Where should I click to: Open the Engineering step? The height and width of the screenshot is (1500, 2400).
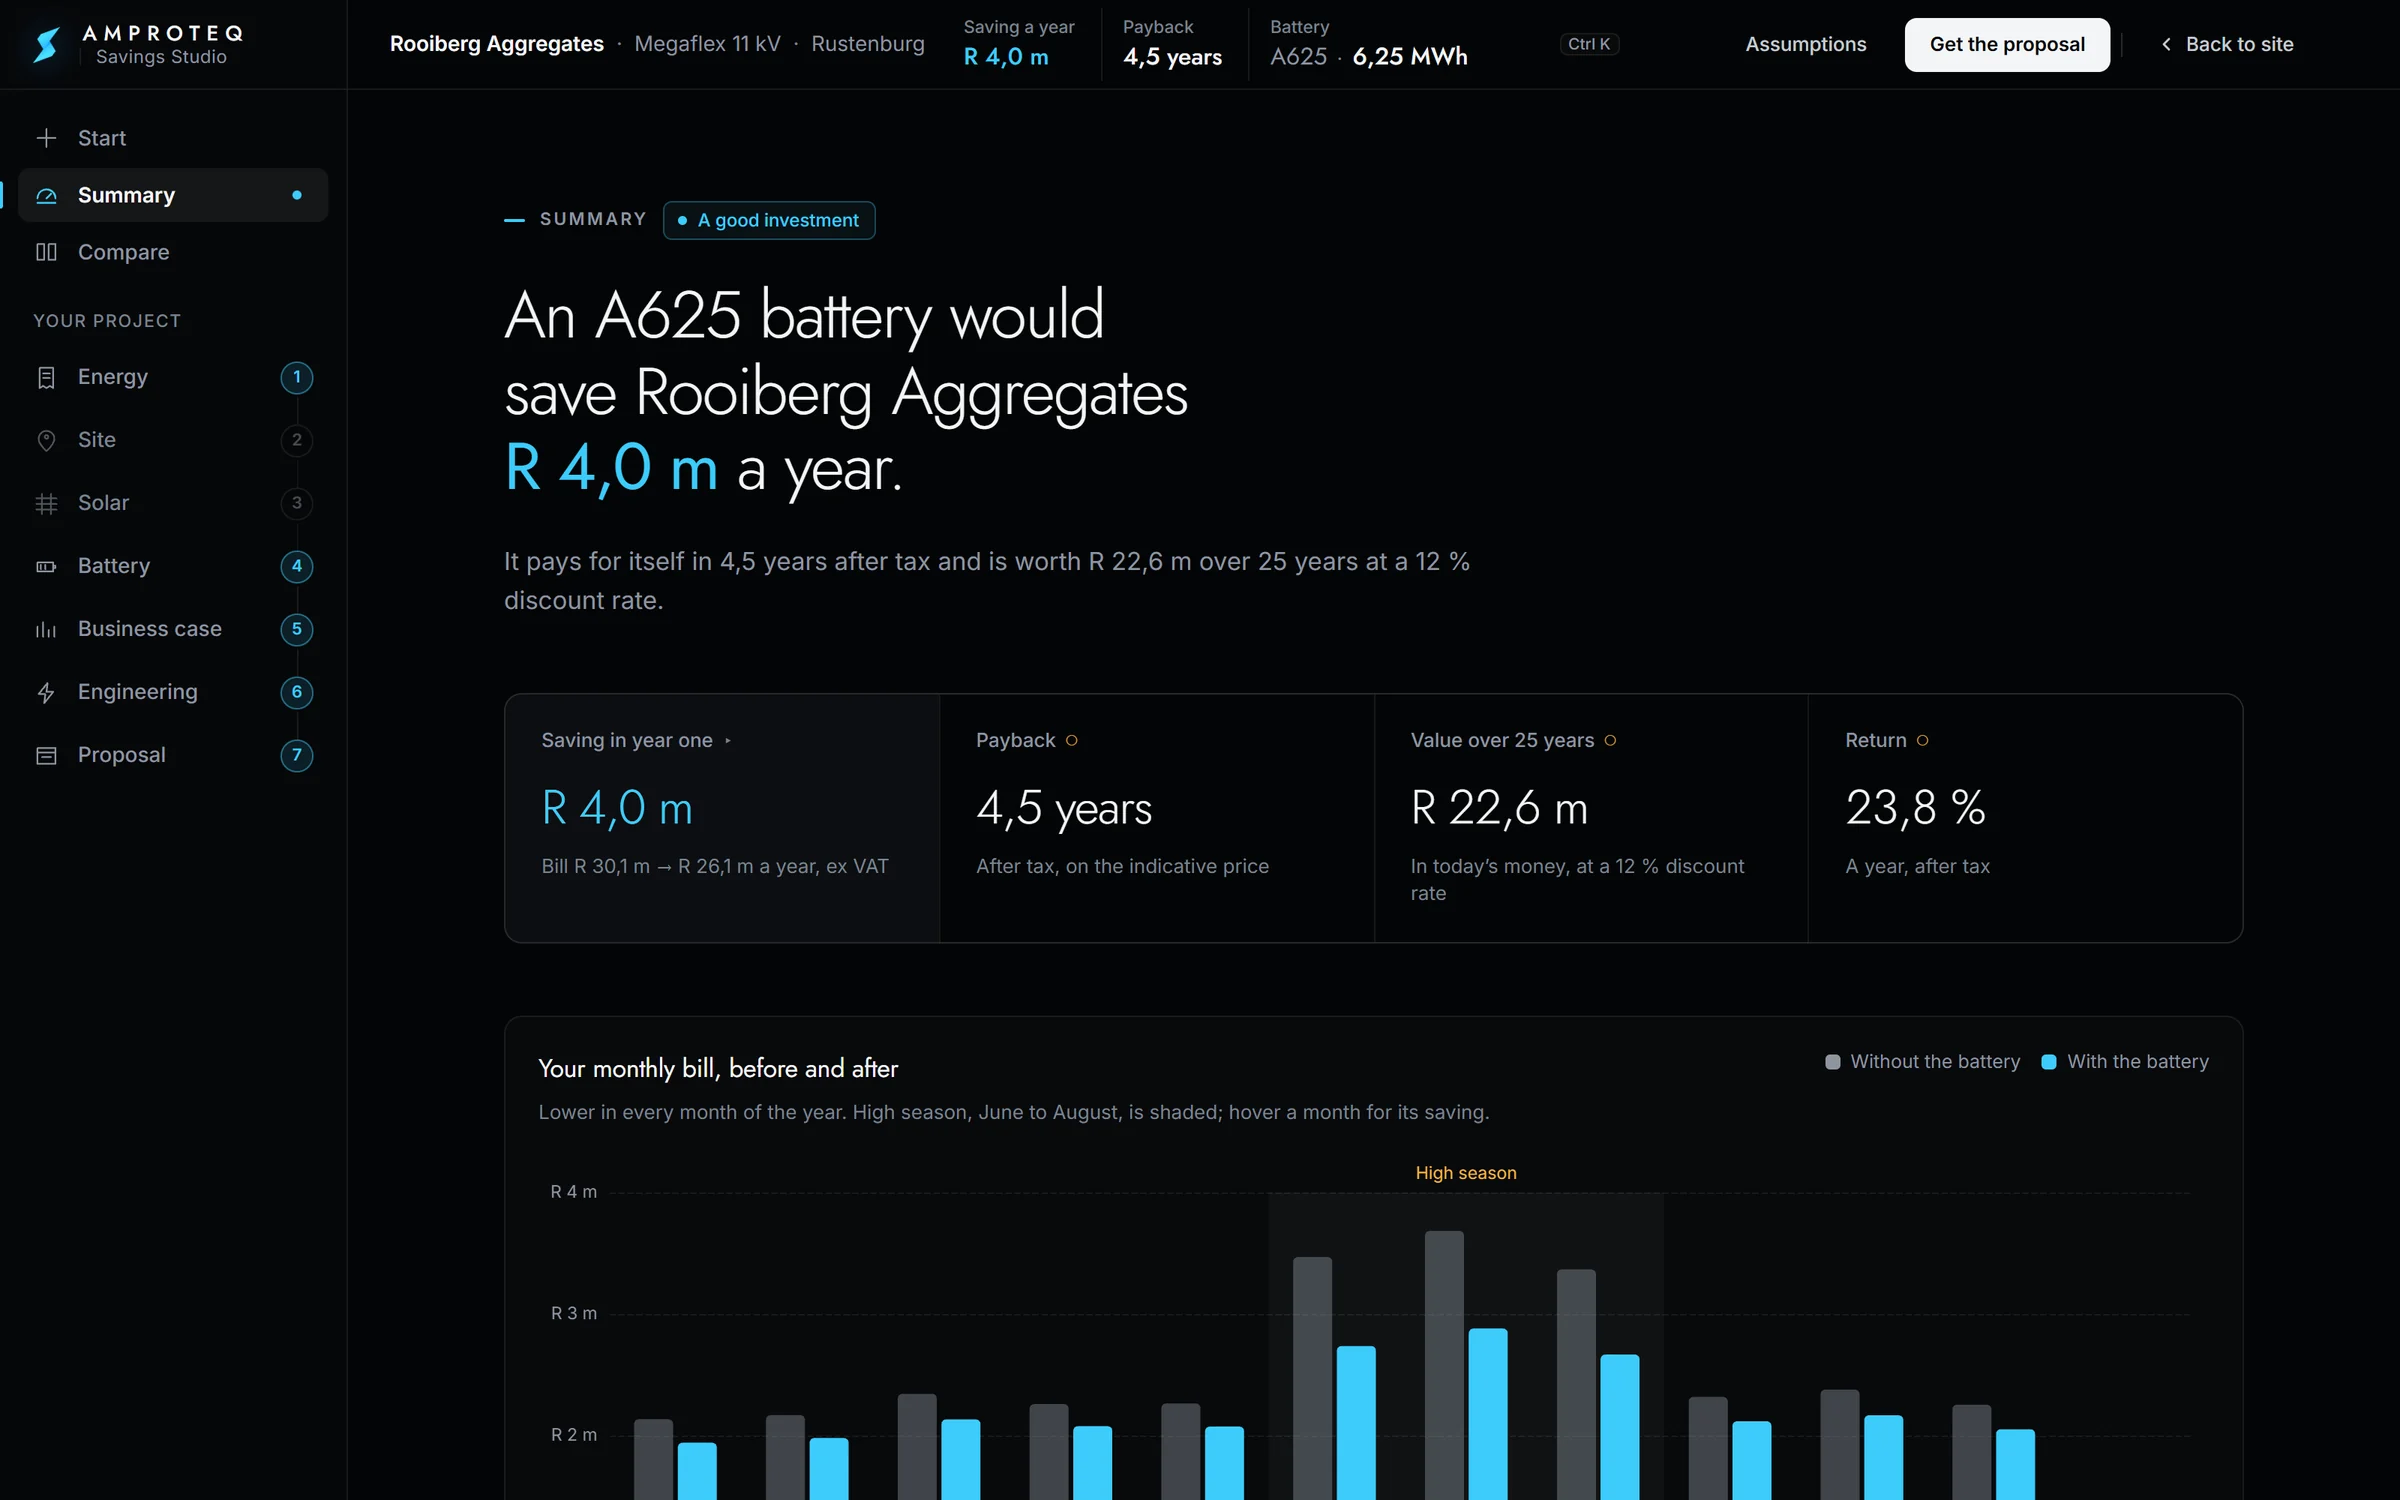point(172,692)
